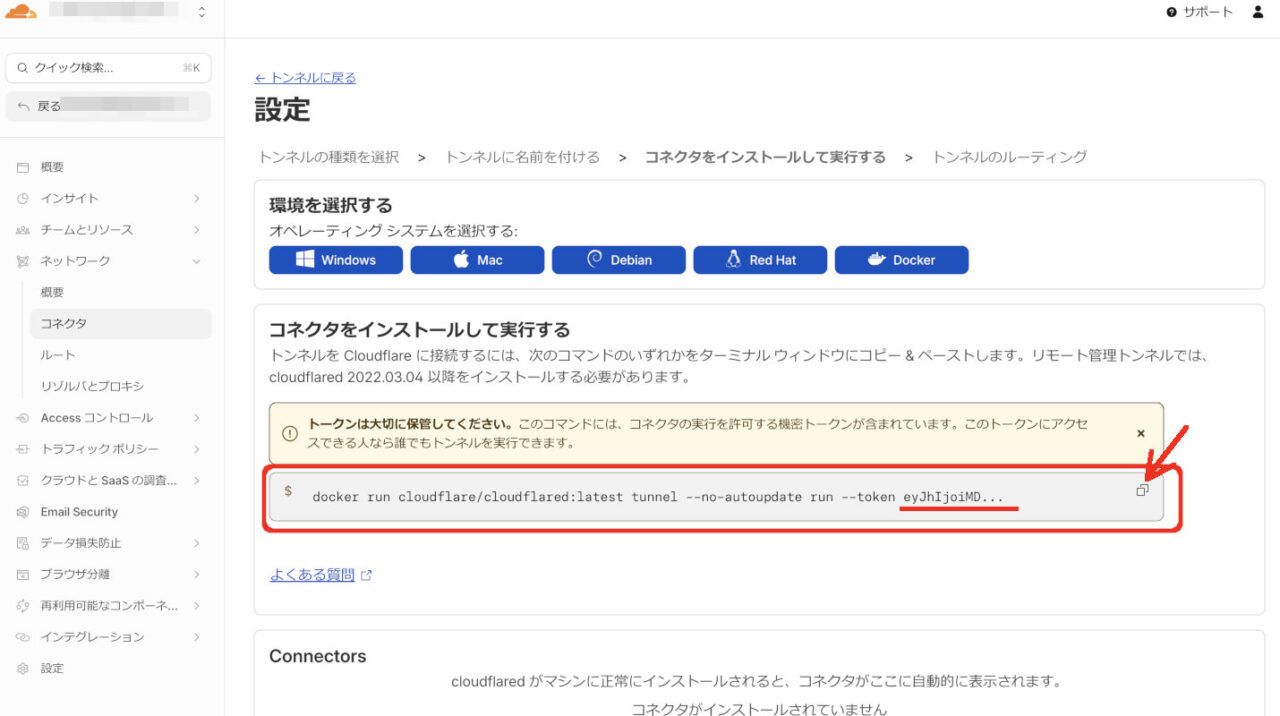1280x716 pixels.
Task: Open ルート in the sidebar
Action: 58,355
